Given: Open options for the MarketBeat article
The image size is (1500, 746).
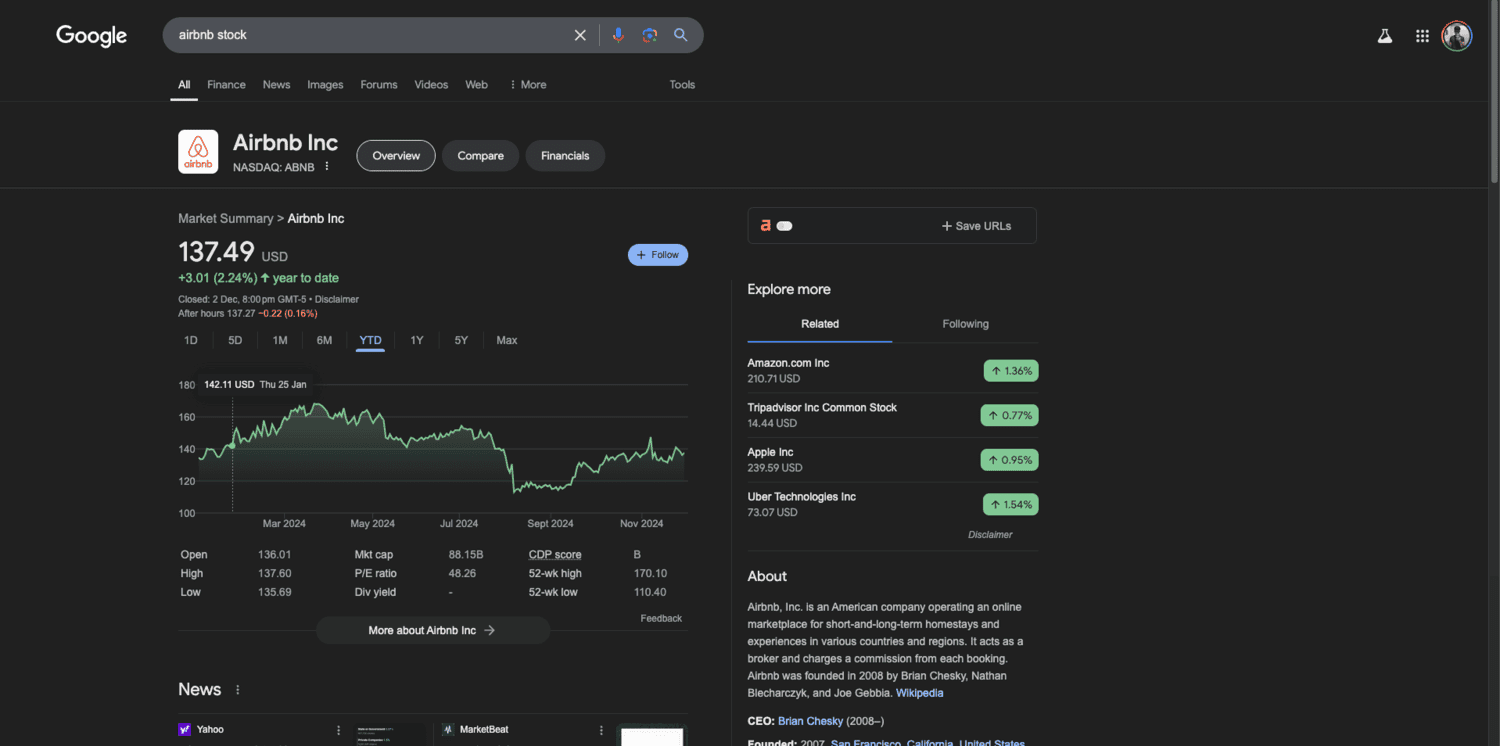Looking at the screenshot, I should pyautogui.click(x=601, y=730).
